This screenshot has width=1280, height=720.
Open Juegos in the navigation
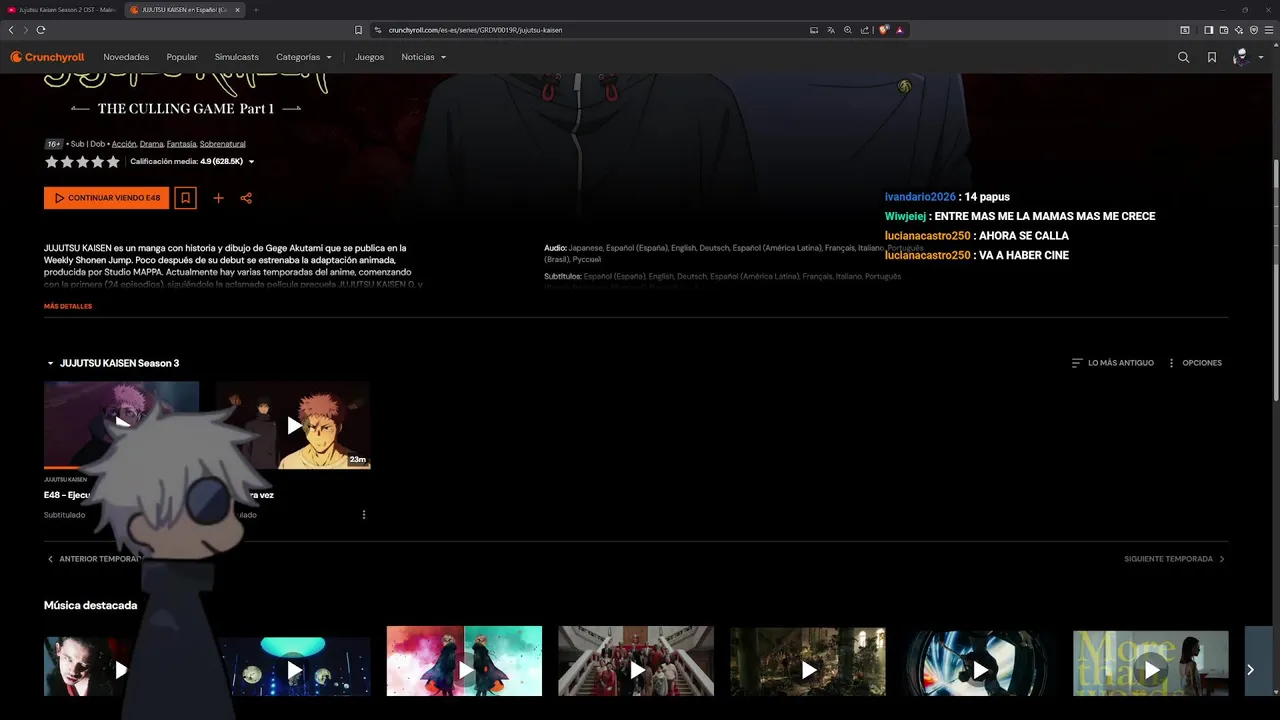click(x=369, y=57)
